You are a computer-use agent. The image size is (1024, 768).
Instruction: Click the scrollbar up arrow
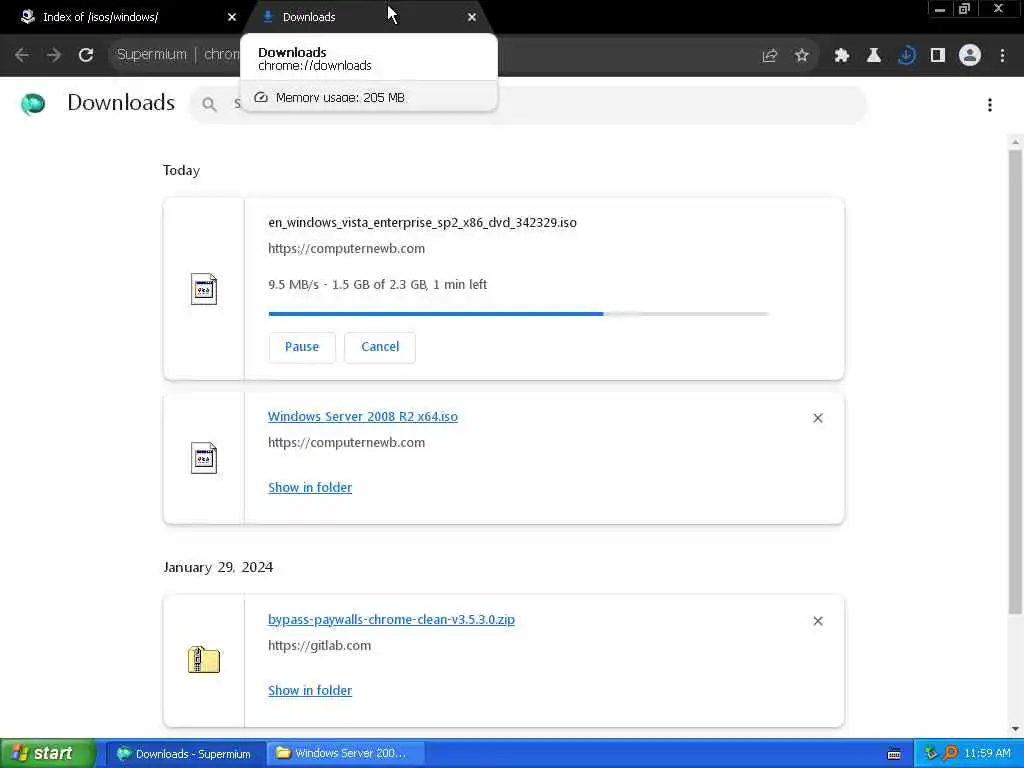(1015, 142)
